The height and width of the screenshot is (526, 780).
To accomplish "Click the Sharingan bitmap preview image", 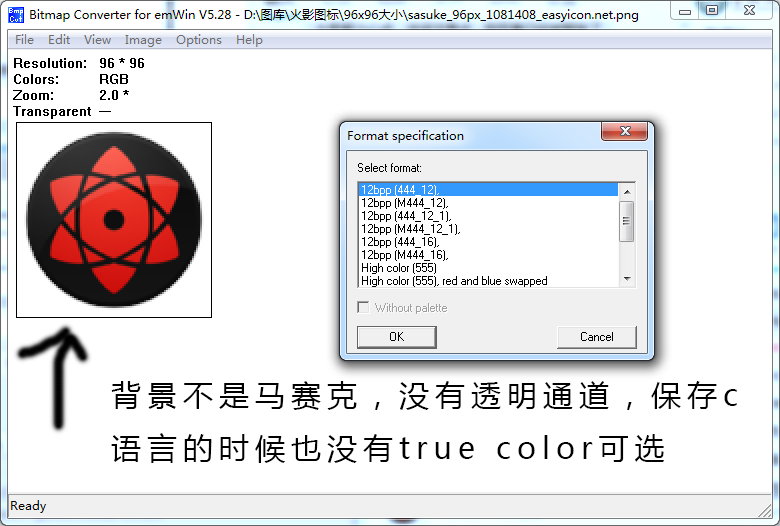I will point(114,220).
